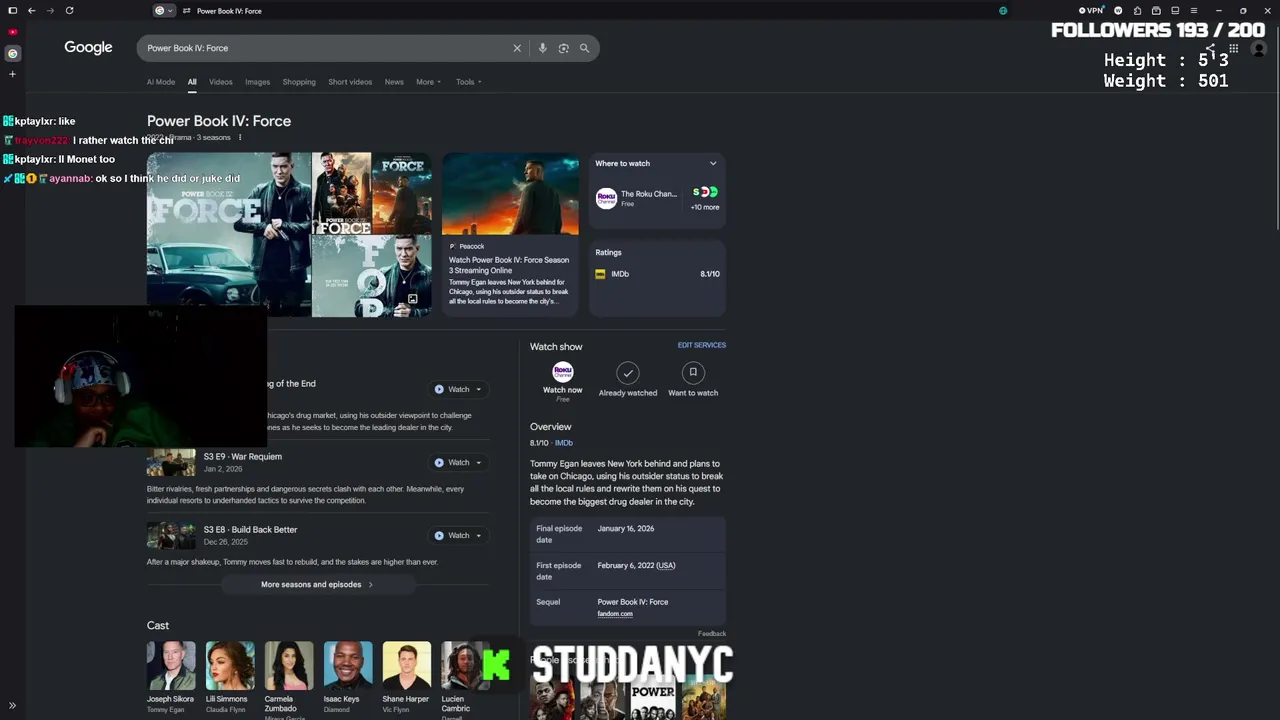Open the IMDb rating row

[657, 274]
